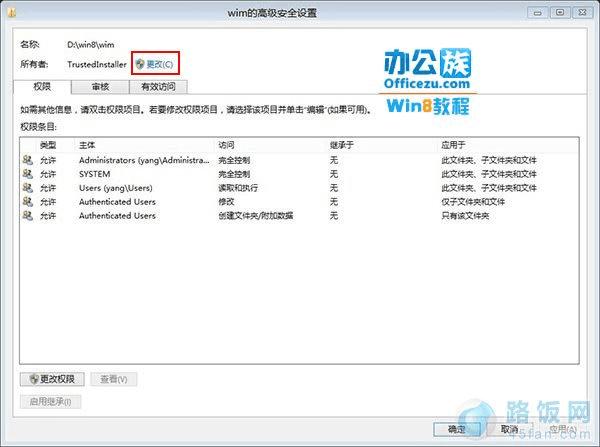
Task: Click user icon of 创建文件夹/附加数据 row
Action: tap(28, 215)
